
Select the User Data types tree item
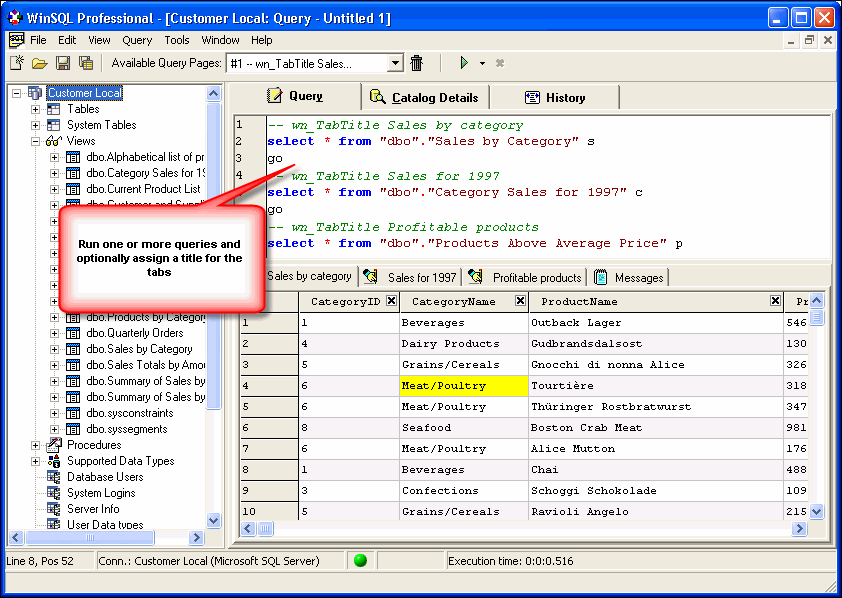tap(105, 524)
